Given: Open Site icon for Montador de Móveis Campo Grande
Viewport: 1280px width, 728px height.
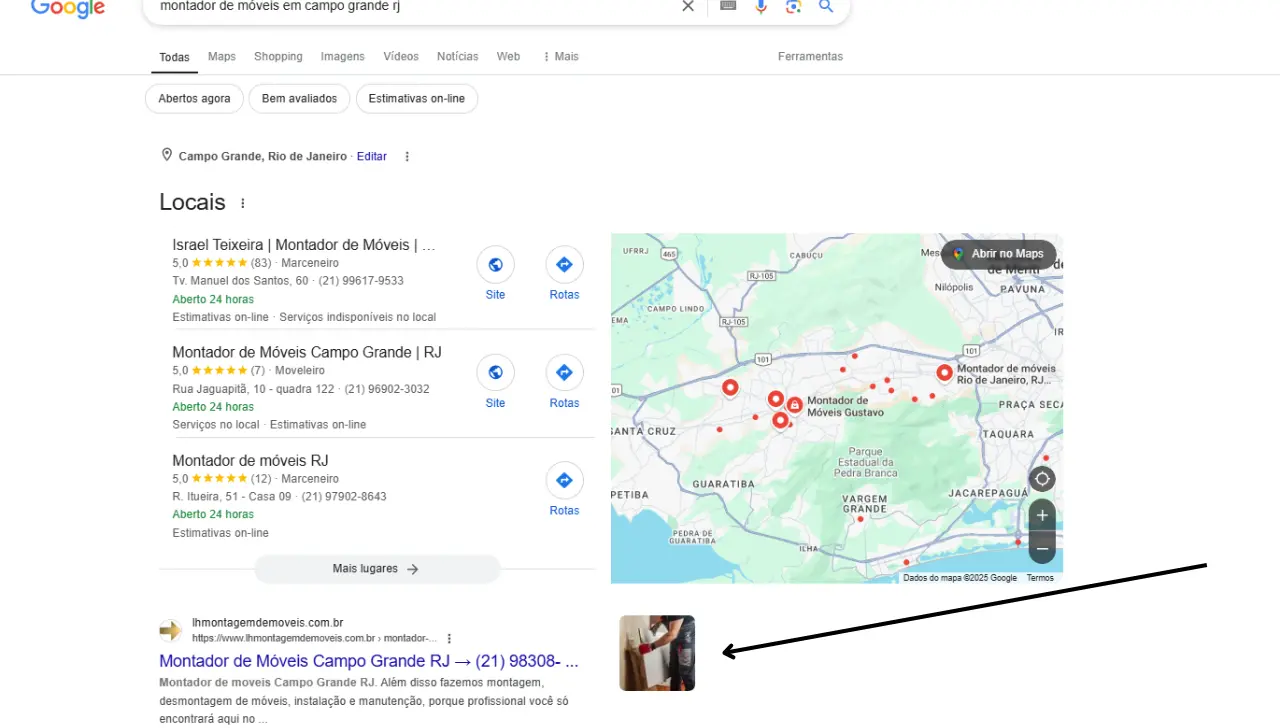Looking at the screenshot, I should click(x=495, y=373).
